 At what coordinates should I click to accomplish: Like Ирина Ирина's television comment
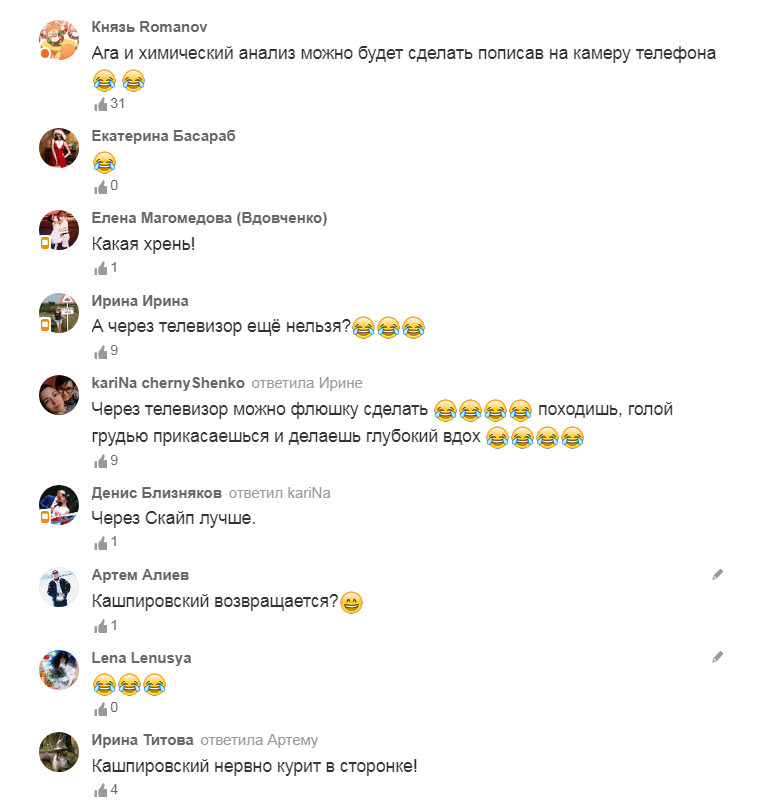[100, 352]
